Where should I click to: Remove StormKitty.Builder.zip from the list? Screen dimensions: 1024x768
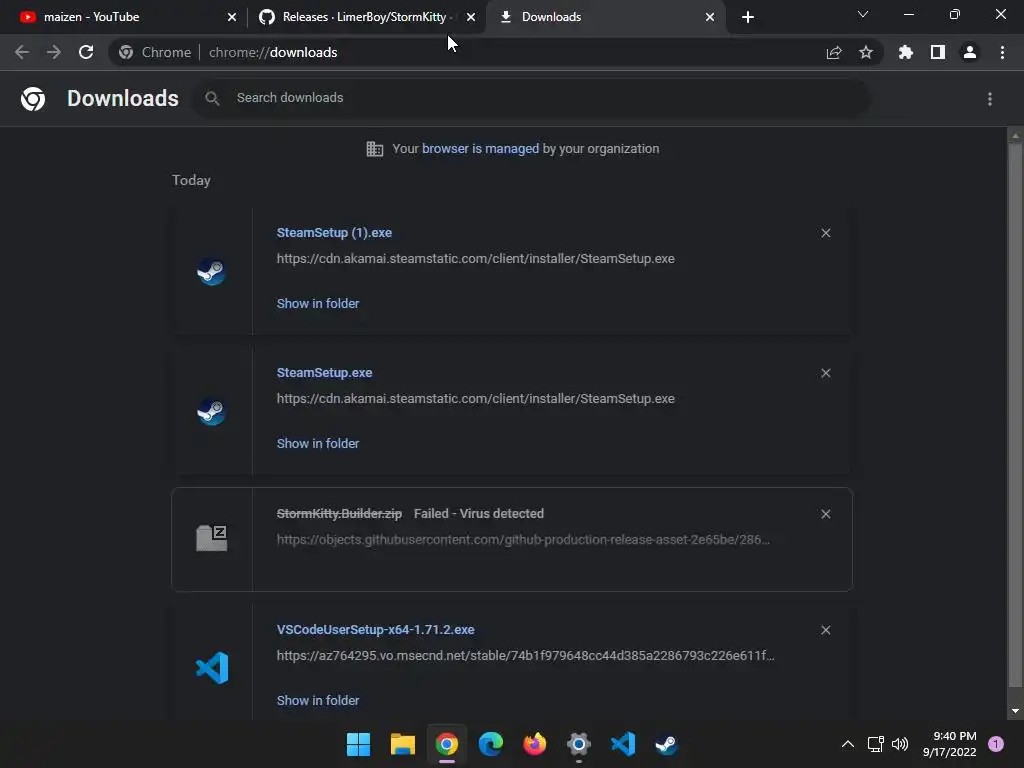coord(825,514)
